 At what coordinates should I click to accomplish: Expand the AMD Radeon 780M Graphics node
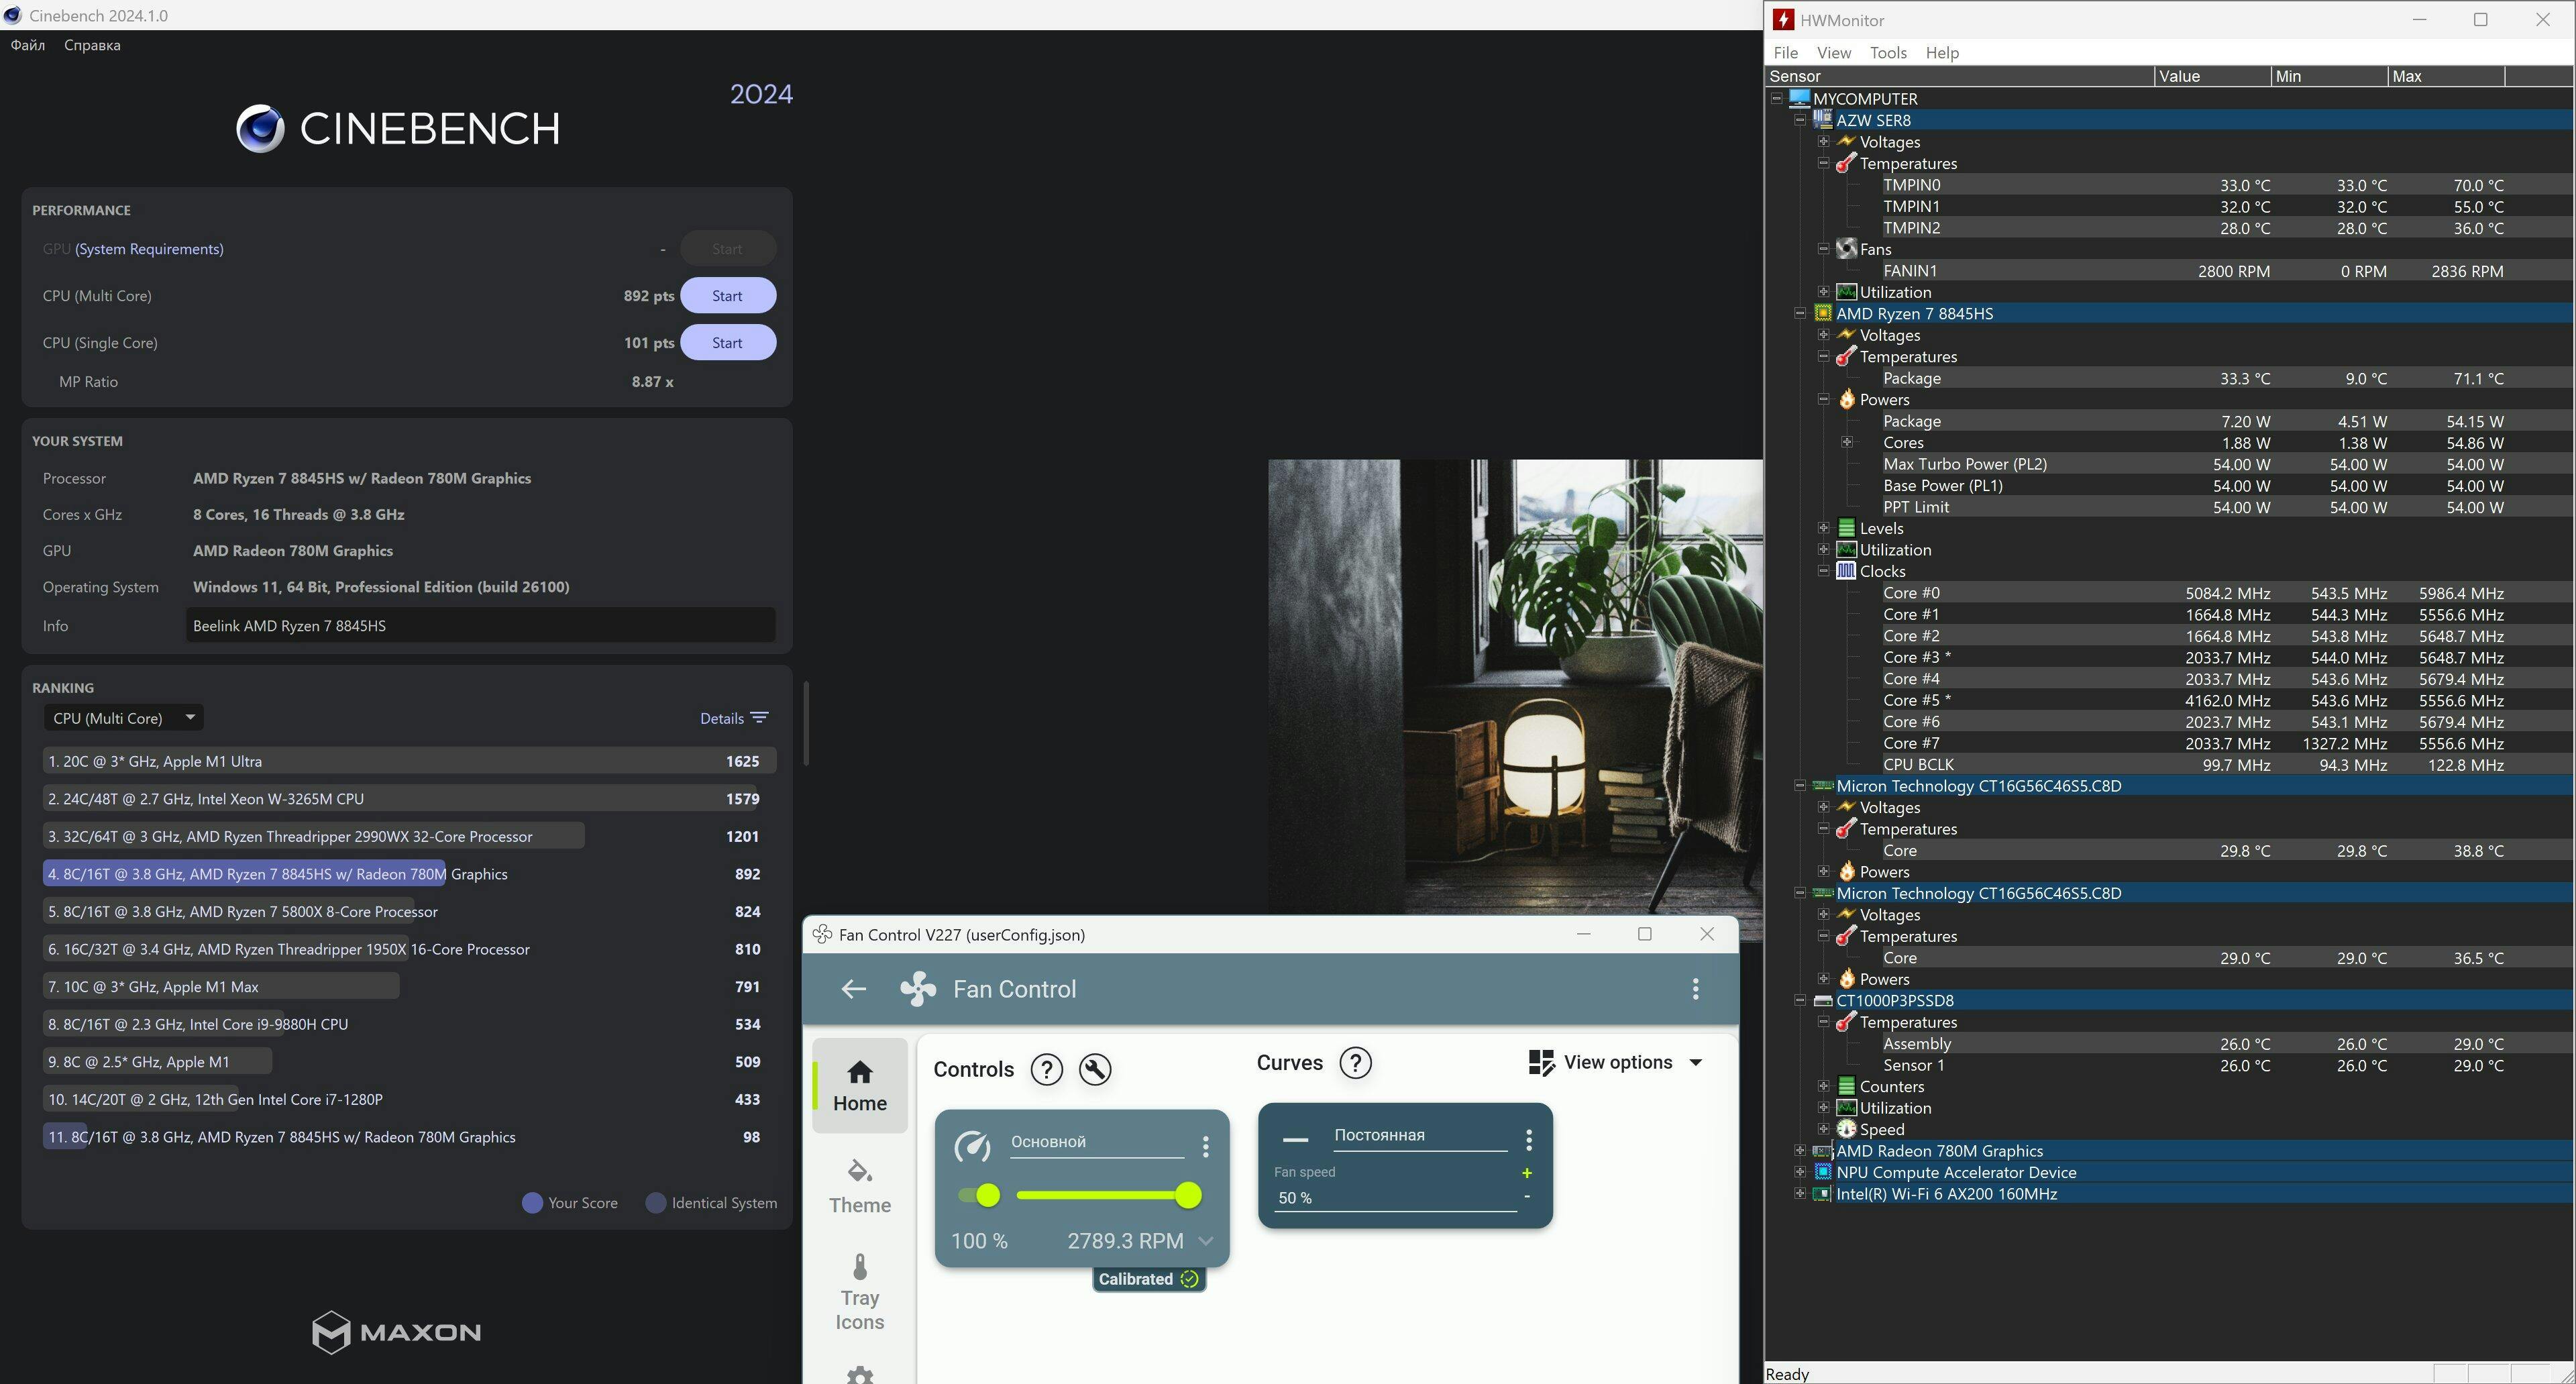click(1800, 1151)
